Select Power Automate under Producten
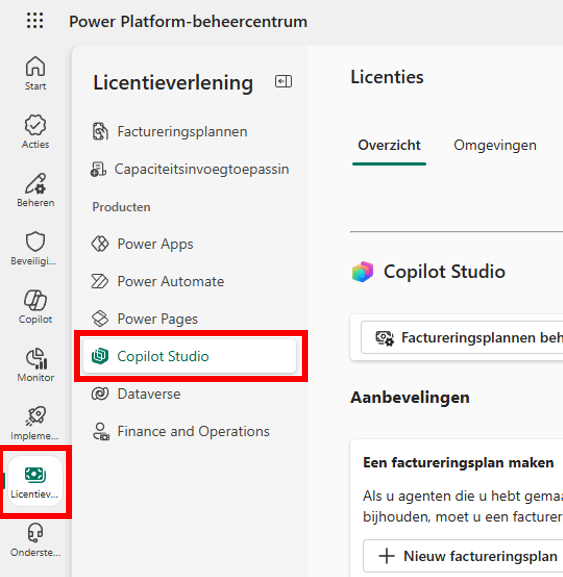This screenshot has height=577, width=563. point(190,281)
